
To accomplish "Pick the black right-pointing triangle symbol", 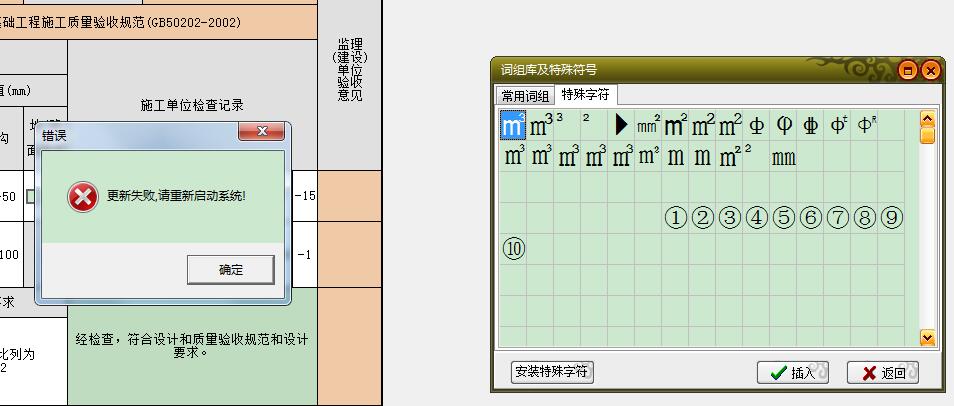I will click(x=621, y=126).
